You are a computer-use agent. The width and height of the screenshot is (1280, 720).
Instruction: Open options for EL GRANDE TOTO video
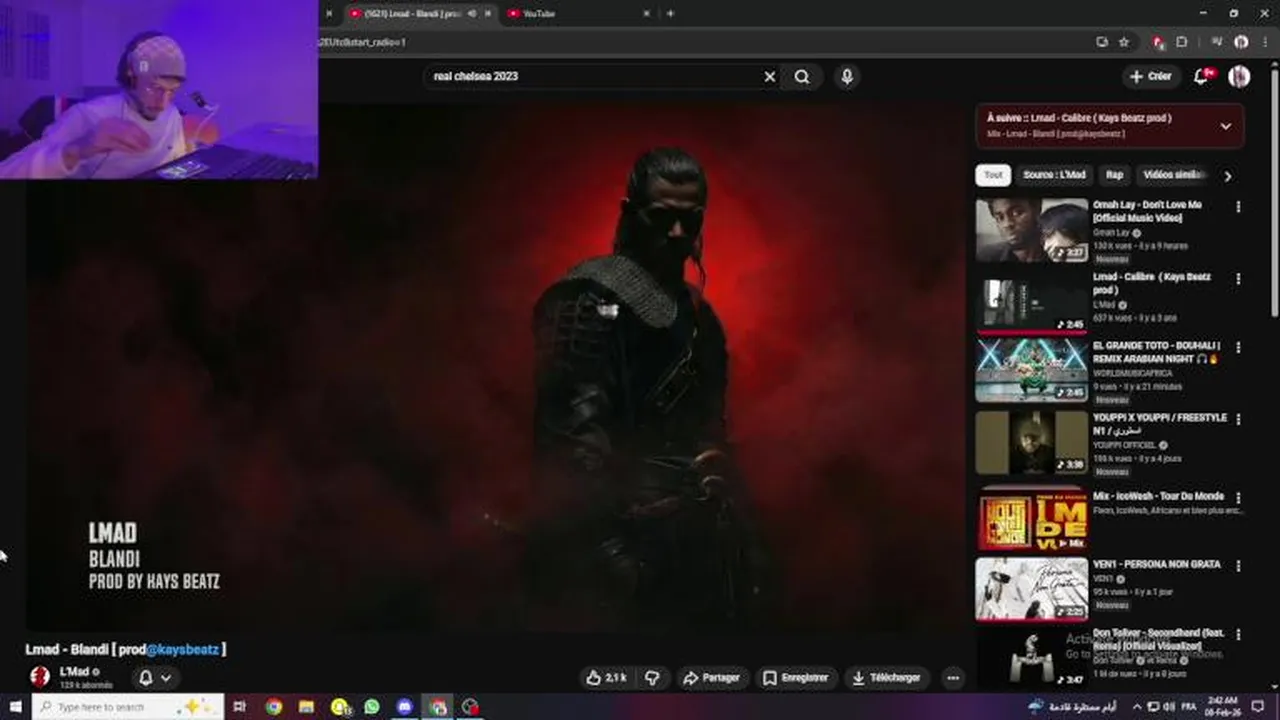(1238, 348)
